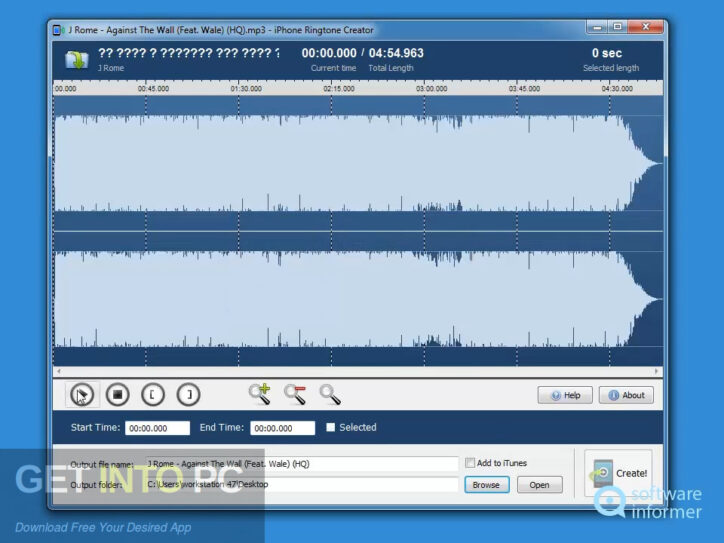The width and height of the screenshot is (724, 543).
Task: Click the End Time field
Action: coord(283,428)
